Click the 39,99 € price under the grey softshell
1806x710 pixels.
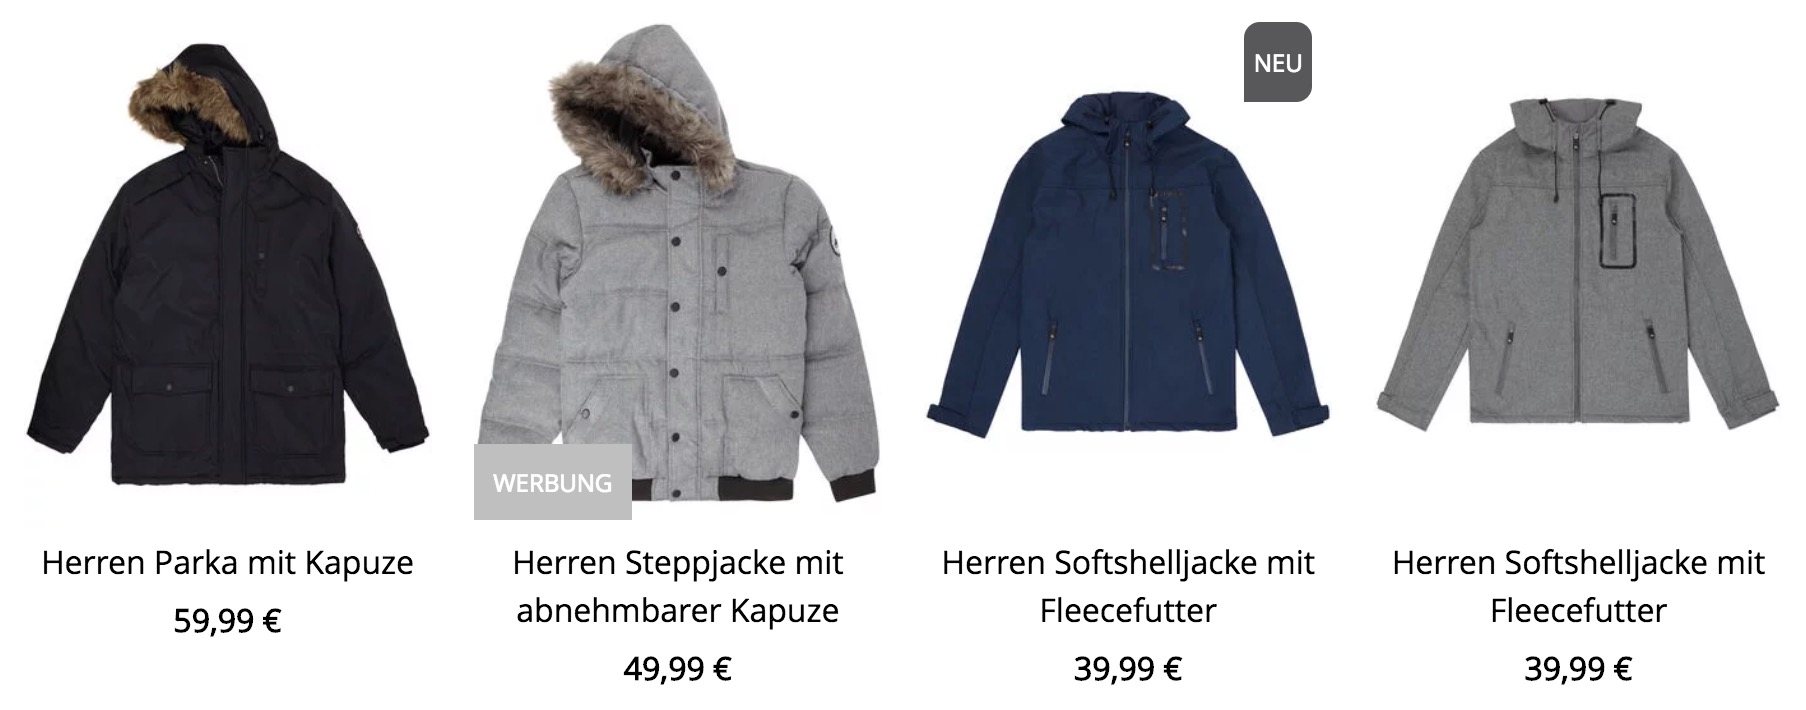[x=1578, y=668]
